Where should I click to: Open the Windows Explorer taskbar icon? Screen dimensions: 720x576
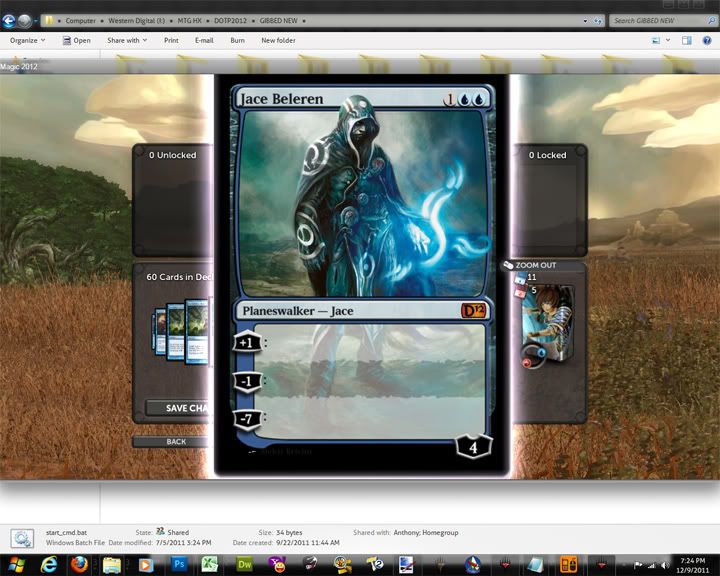click(x=112, y=564)
